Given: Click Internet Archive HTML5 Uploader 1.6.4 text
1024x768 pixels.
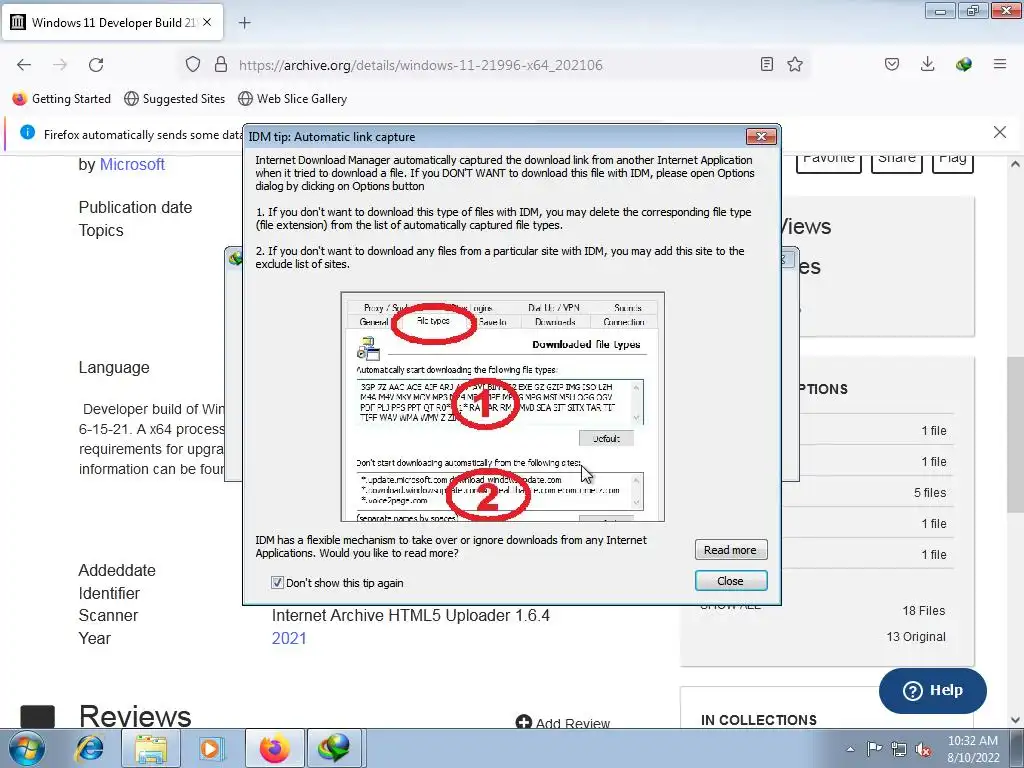Looking at the screenshot, I should tap(411, 616).
